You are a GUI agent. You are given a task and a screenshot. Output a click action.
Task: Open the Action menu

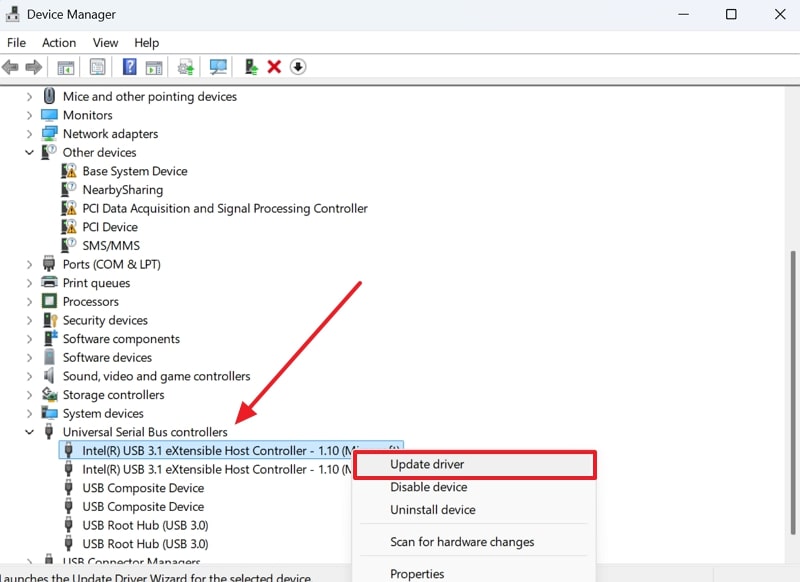point(59,42)
